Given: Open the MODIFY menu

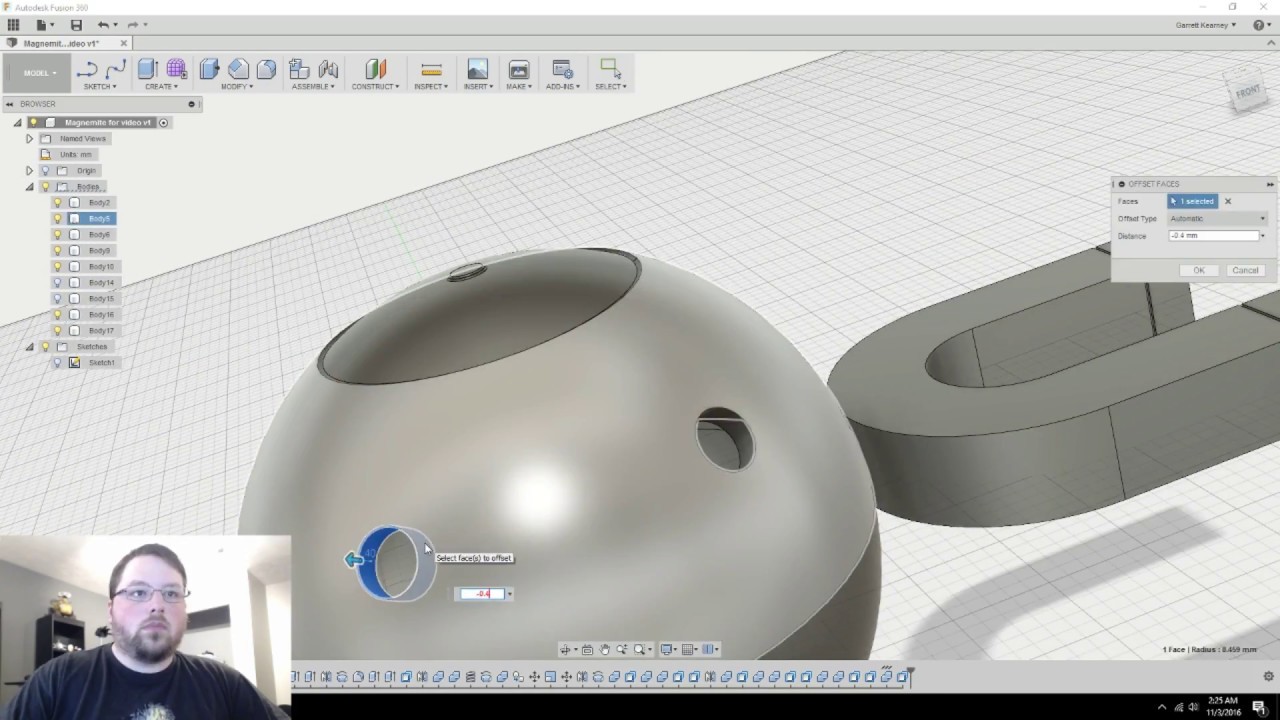Looking at the screenshot, I should coord(237,87).
